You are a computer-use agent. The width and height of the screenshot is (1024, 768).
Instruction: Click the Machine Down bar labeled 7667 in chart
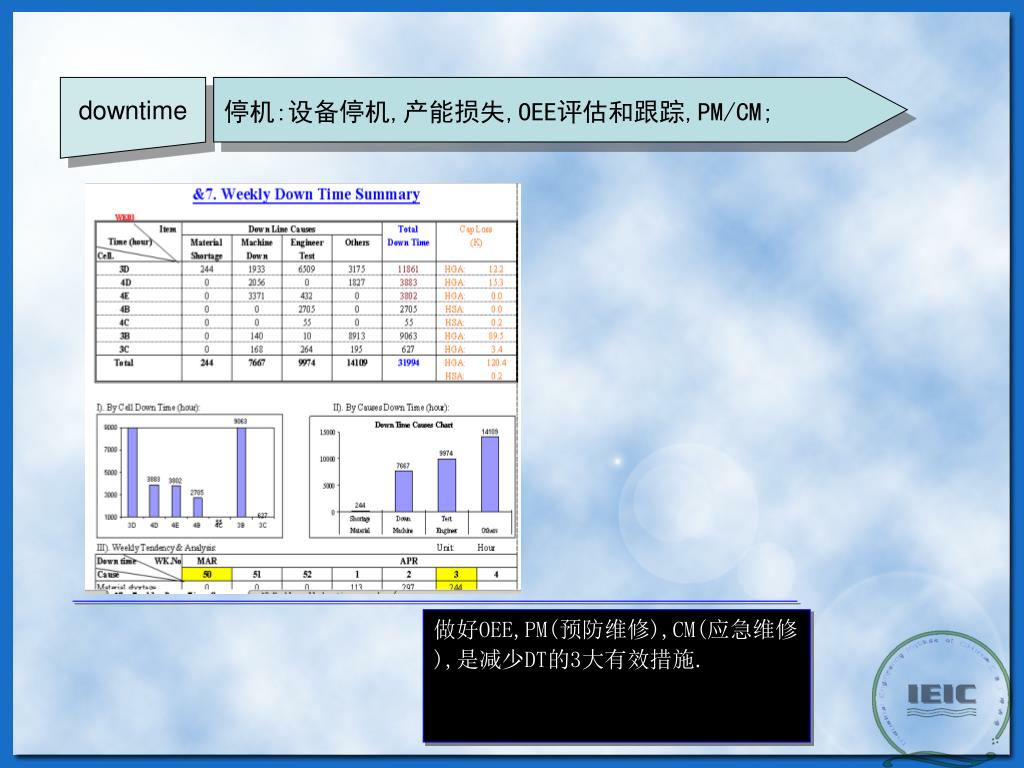404,491
